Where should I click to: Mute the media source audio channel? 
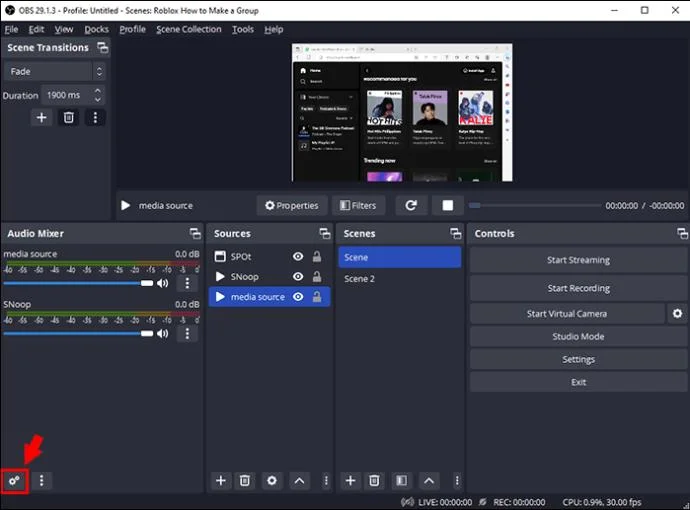coord(163,283)
